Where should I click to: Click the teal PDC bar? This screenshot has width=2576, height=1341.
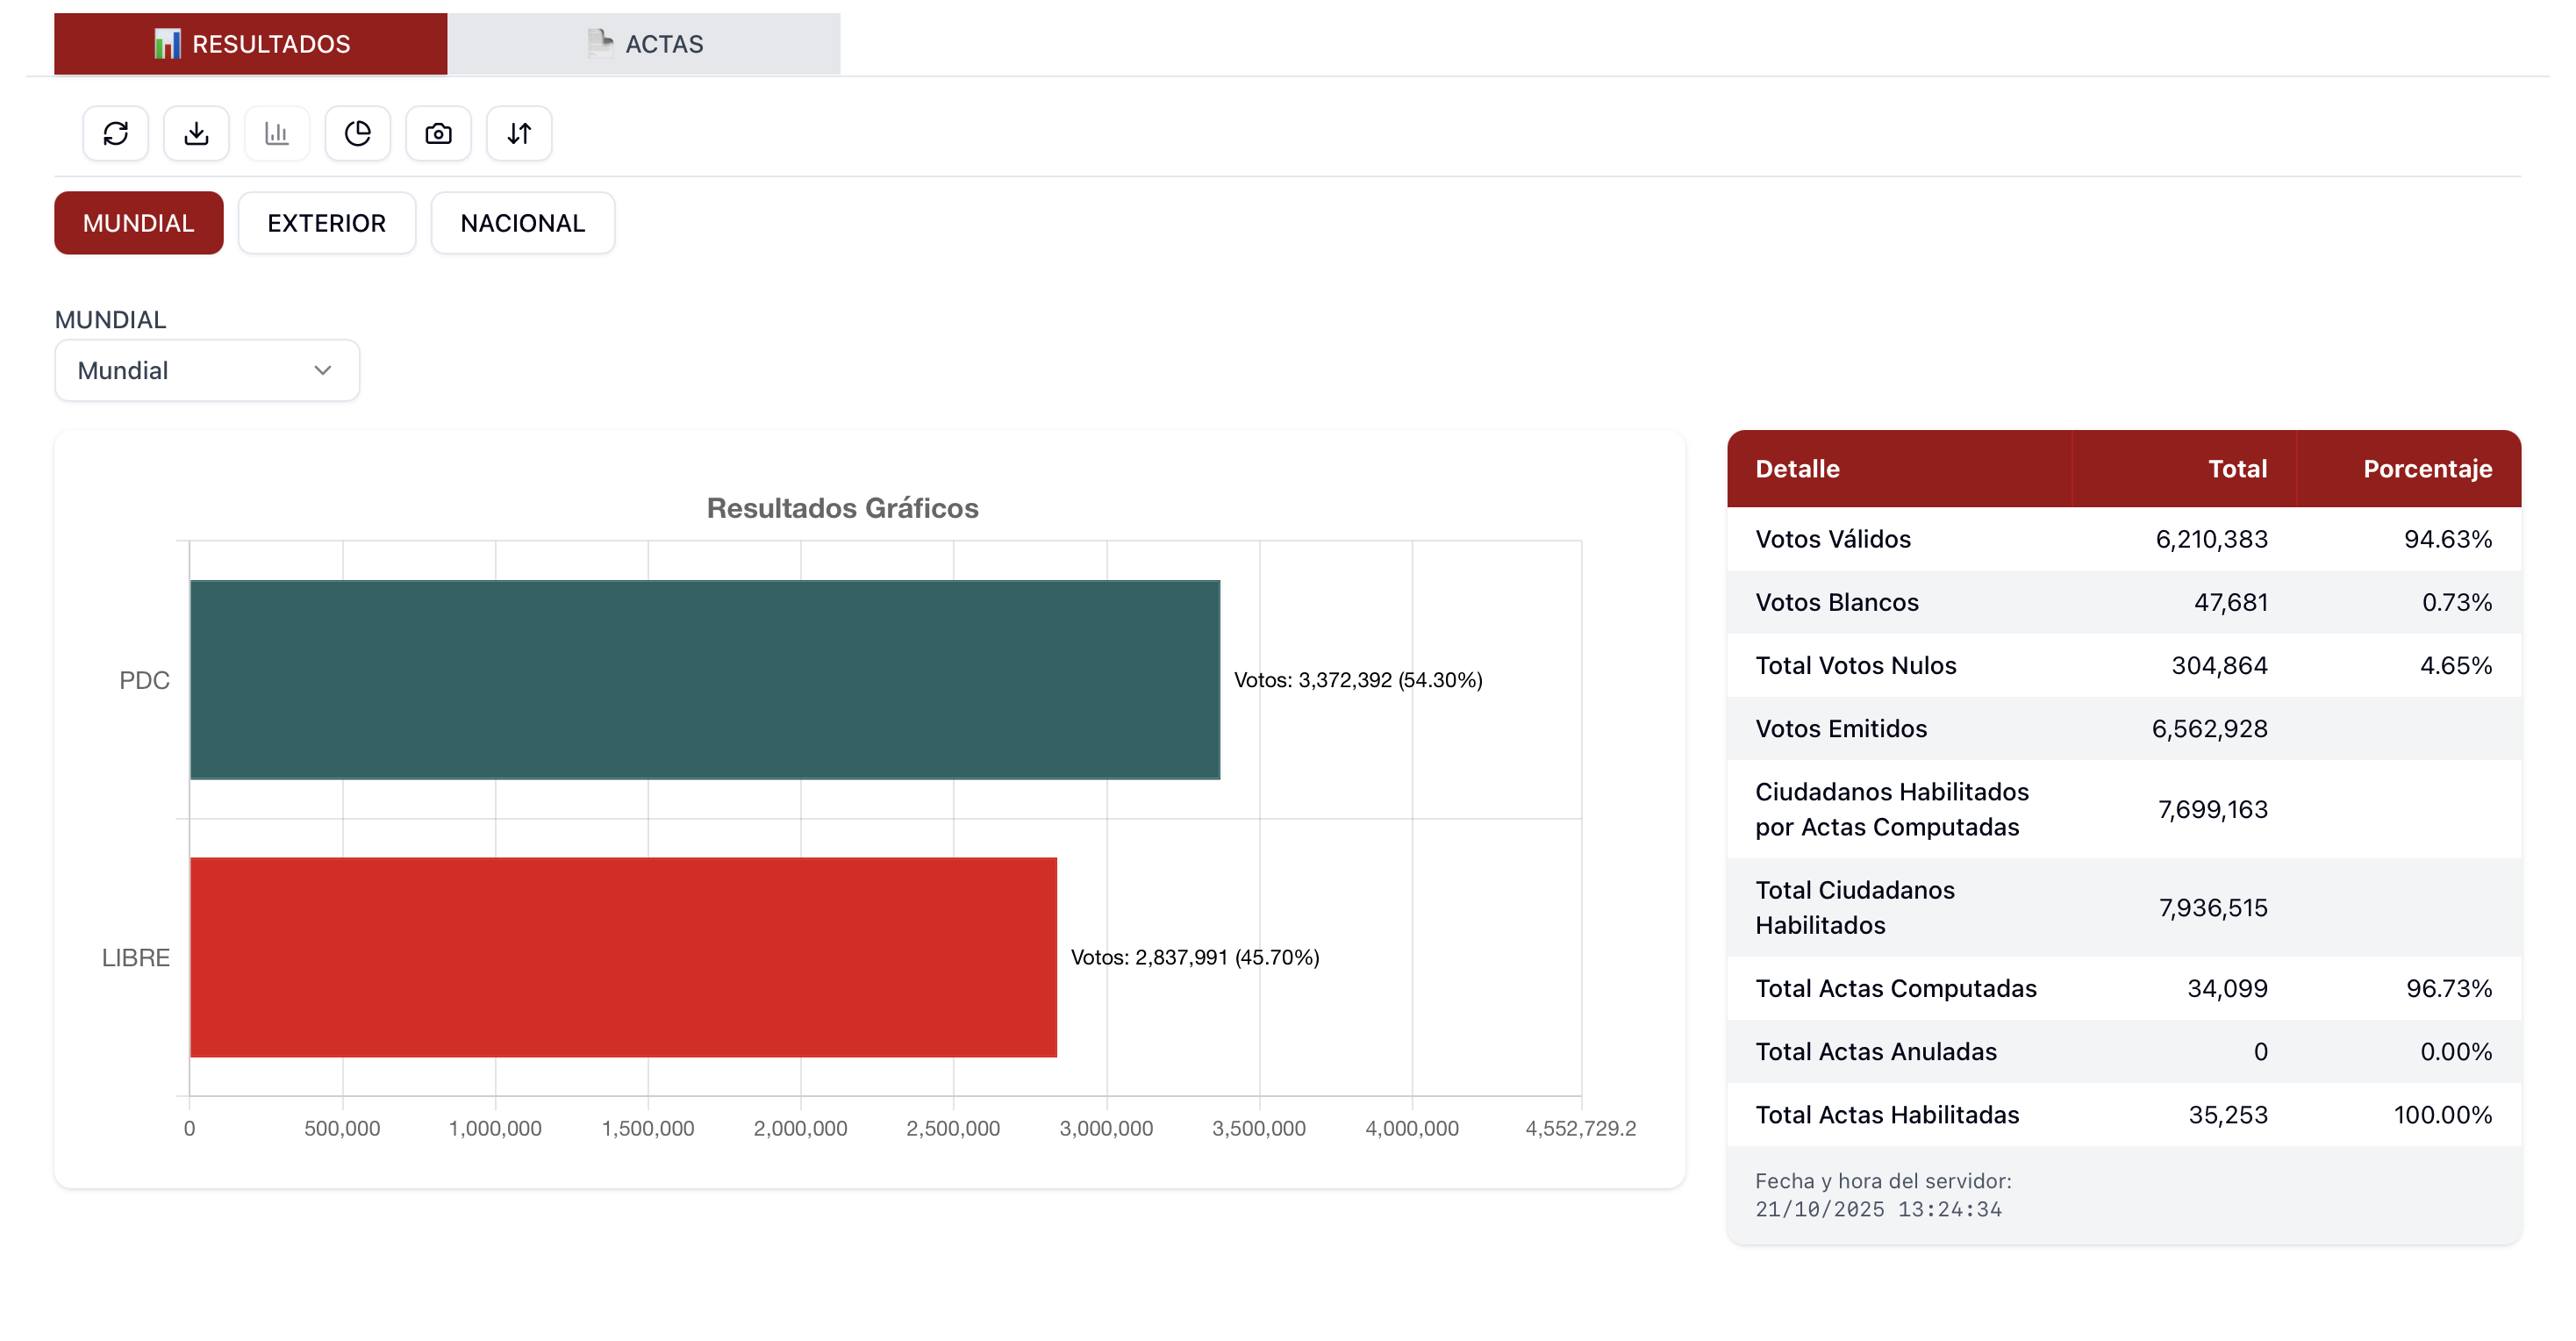pyautogui.click(x=704, y=680)
